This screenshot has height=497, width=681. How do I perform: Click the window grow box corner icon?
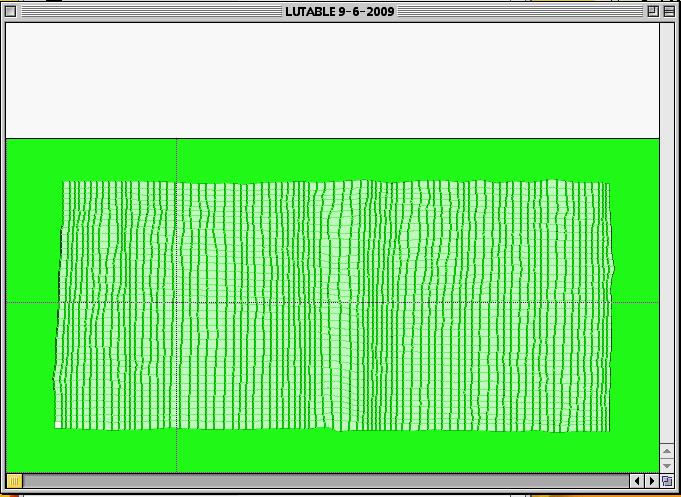point(667,480)
